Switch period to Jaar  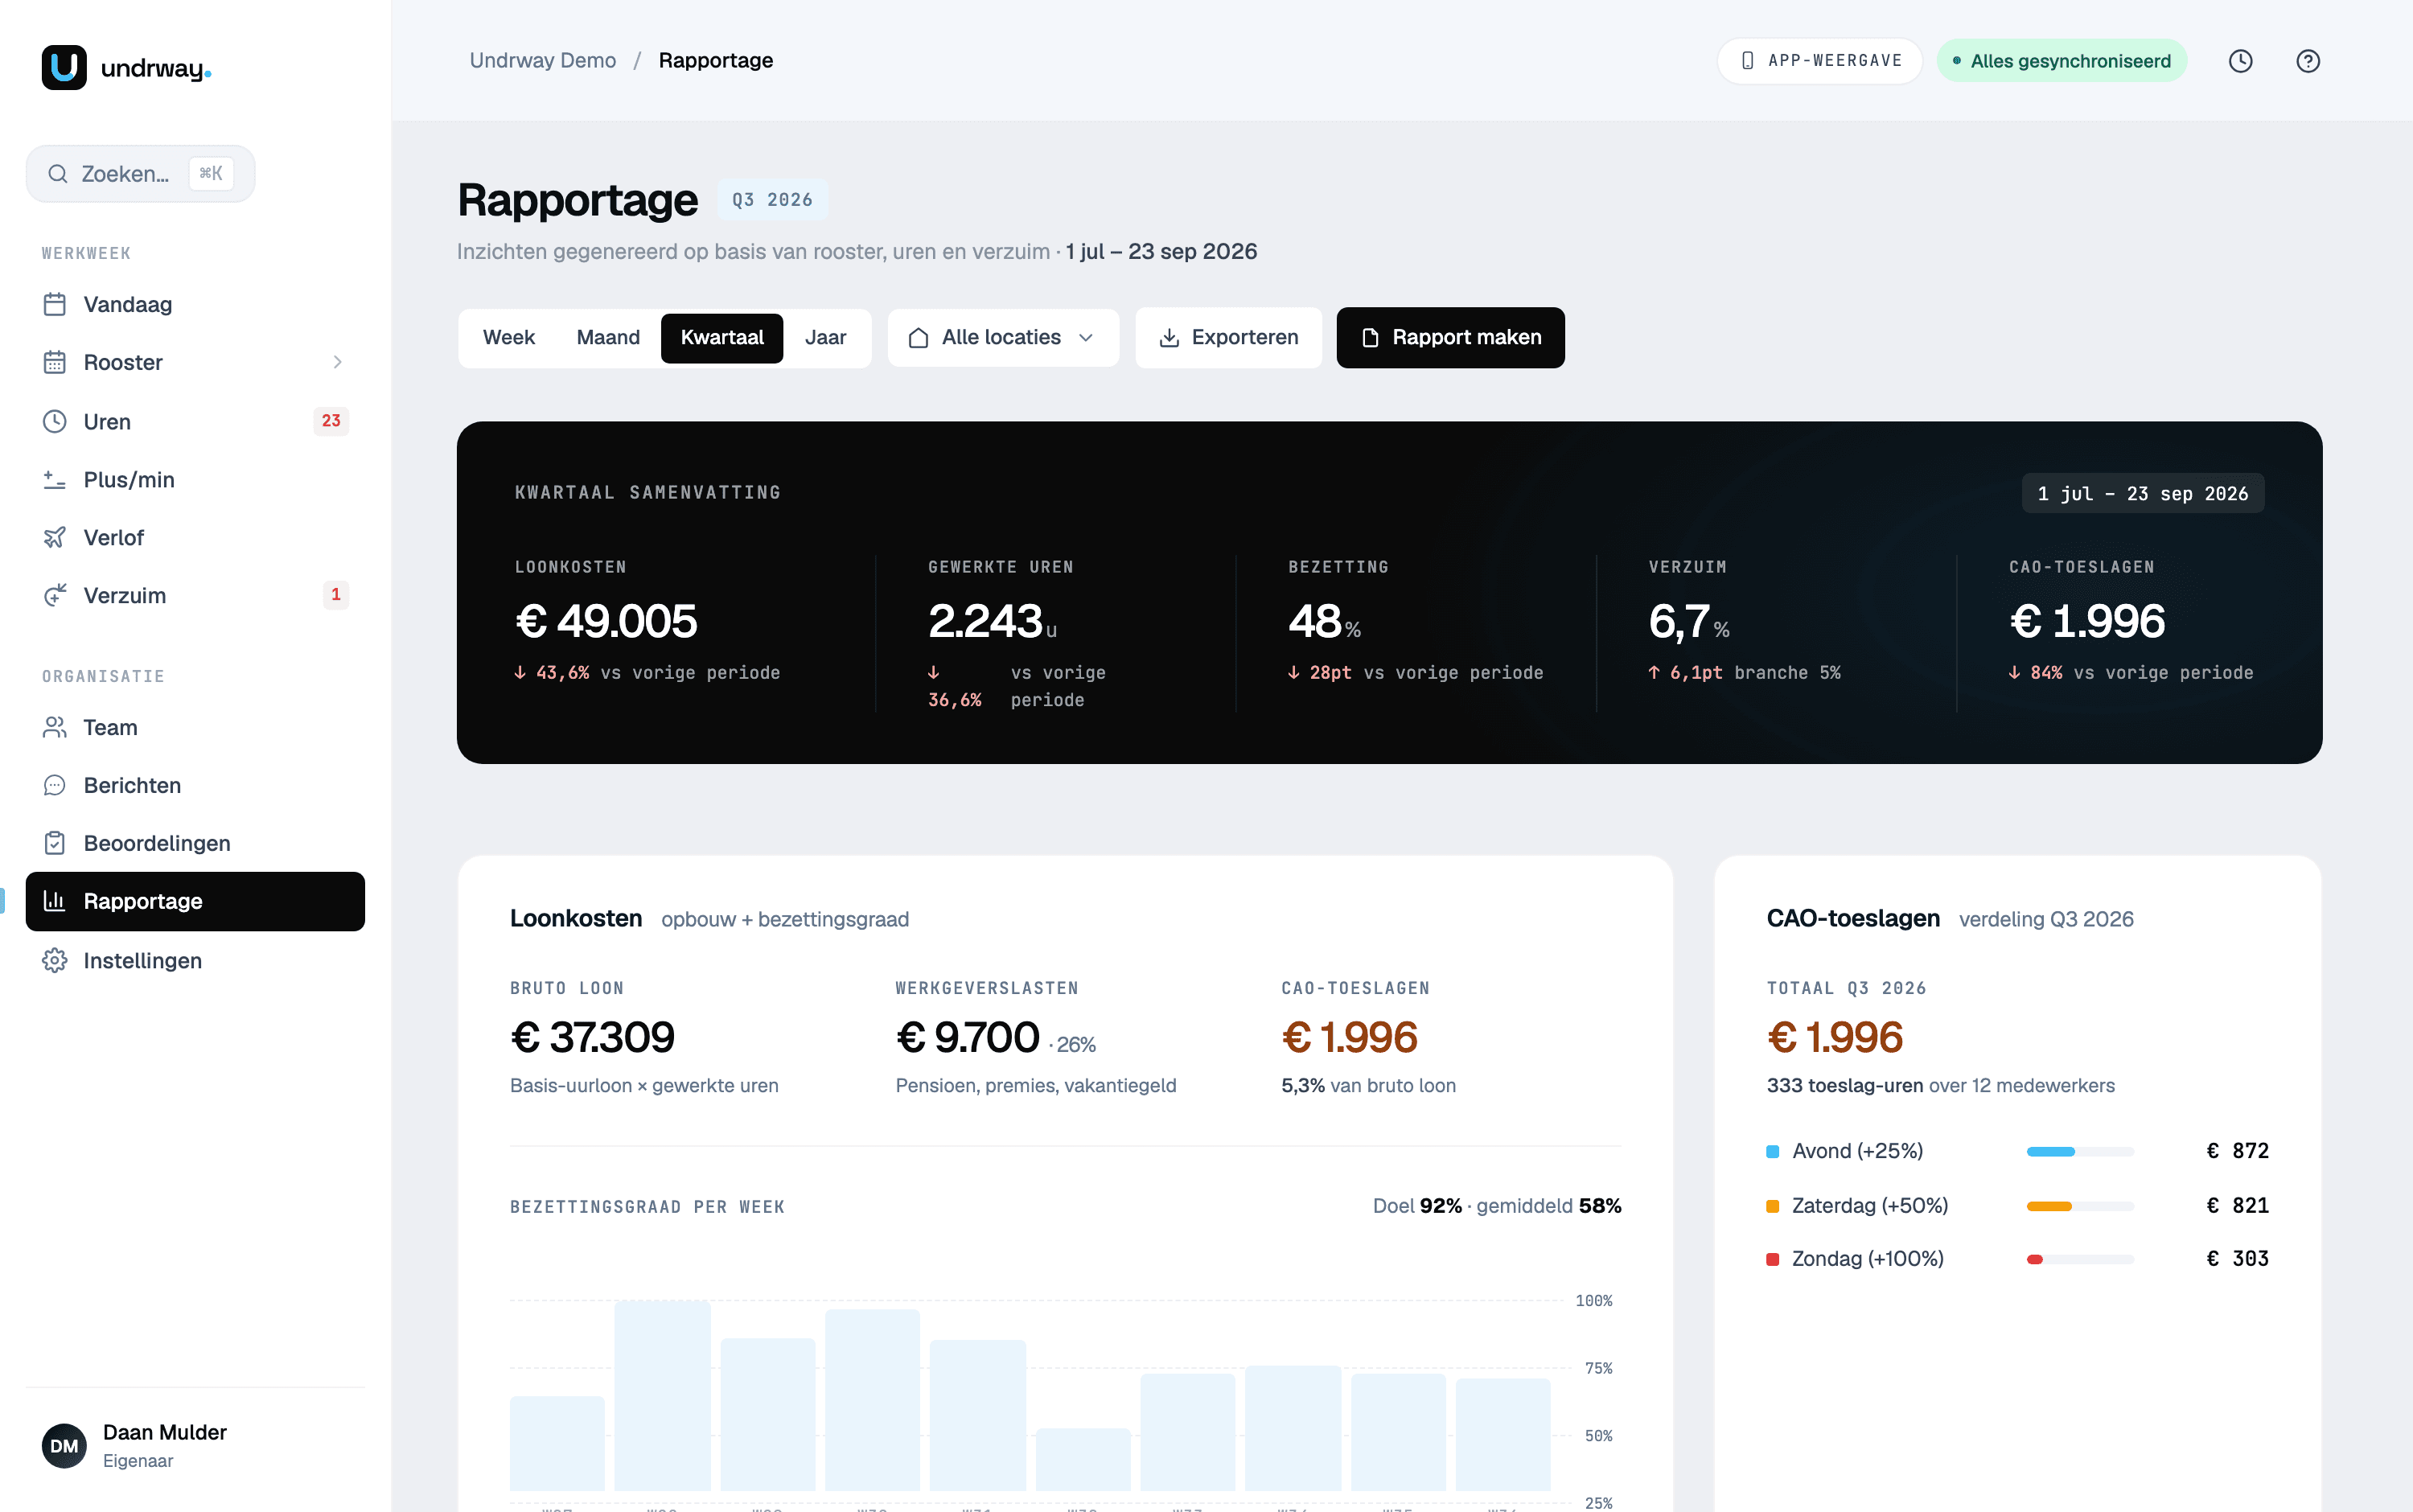coord(825,338)
